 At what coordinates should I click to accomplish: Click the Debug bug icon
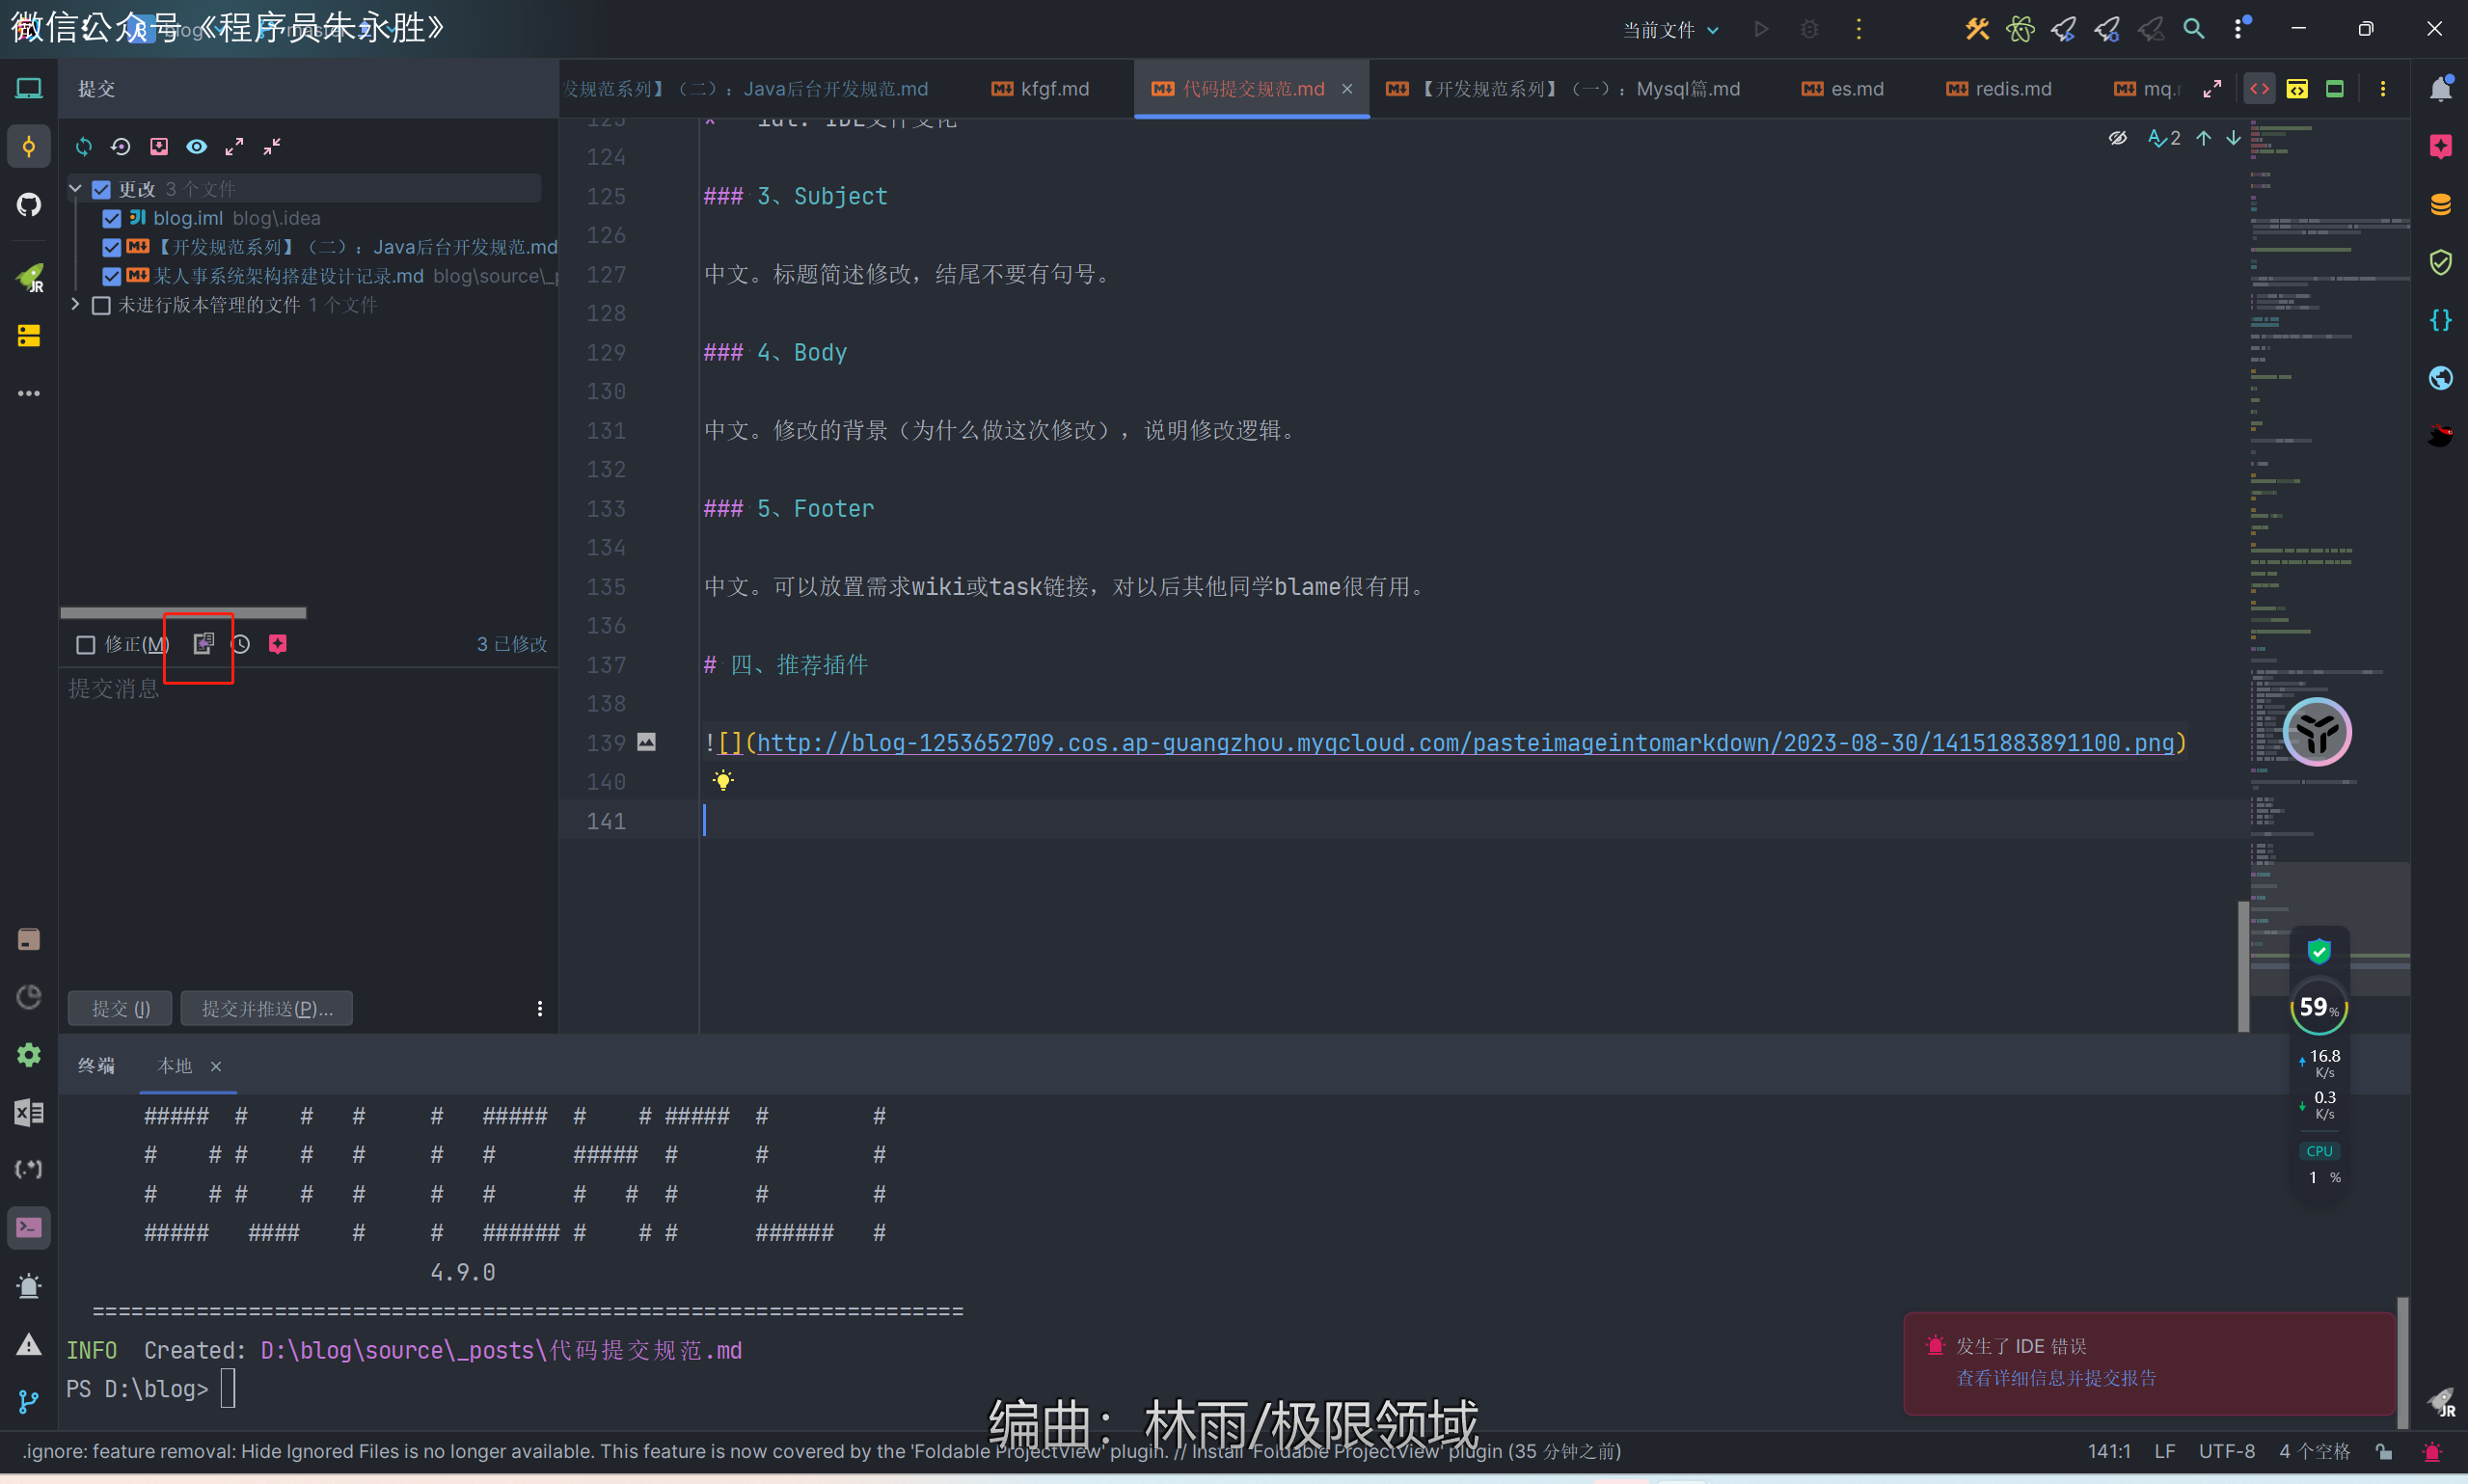click(1810, 29)
